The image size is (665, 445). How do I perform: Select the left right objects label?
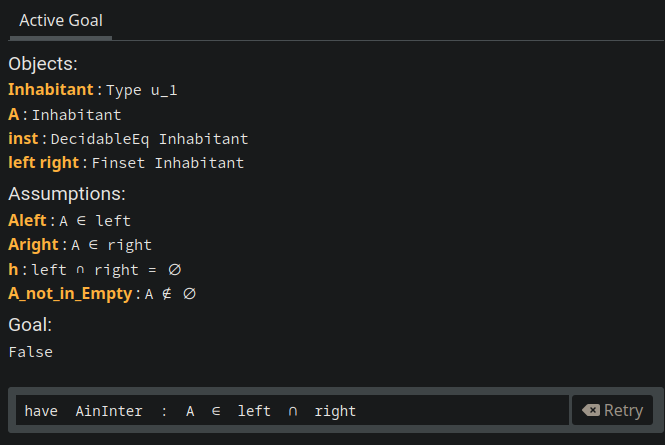point(43,162)
